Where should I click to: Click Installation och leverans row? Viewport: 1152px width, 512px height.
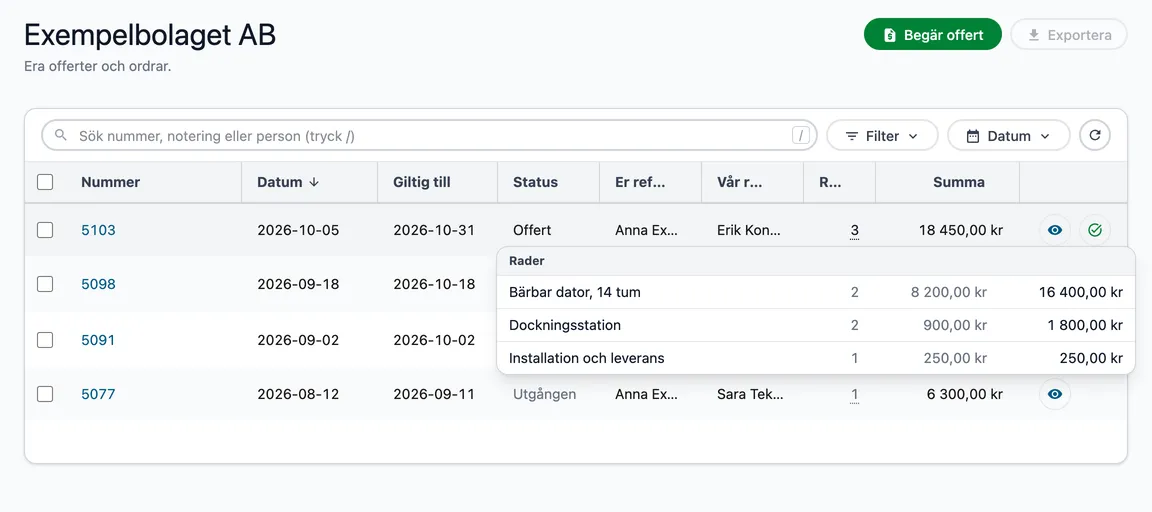tap(816, 358)
